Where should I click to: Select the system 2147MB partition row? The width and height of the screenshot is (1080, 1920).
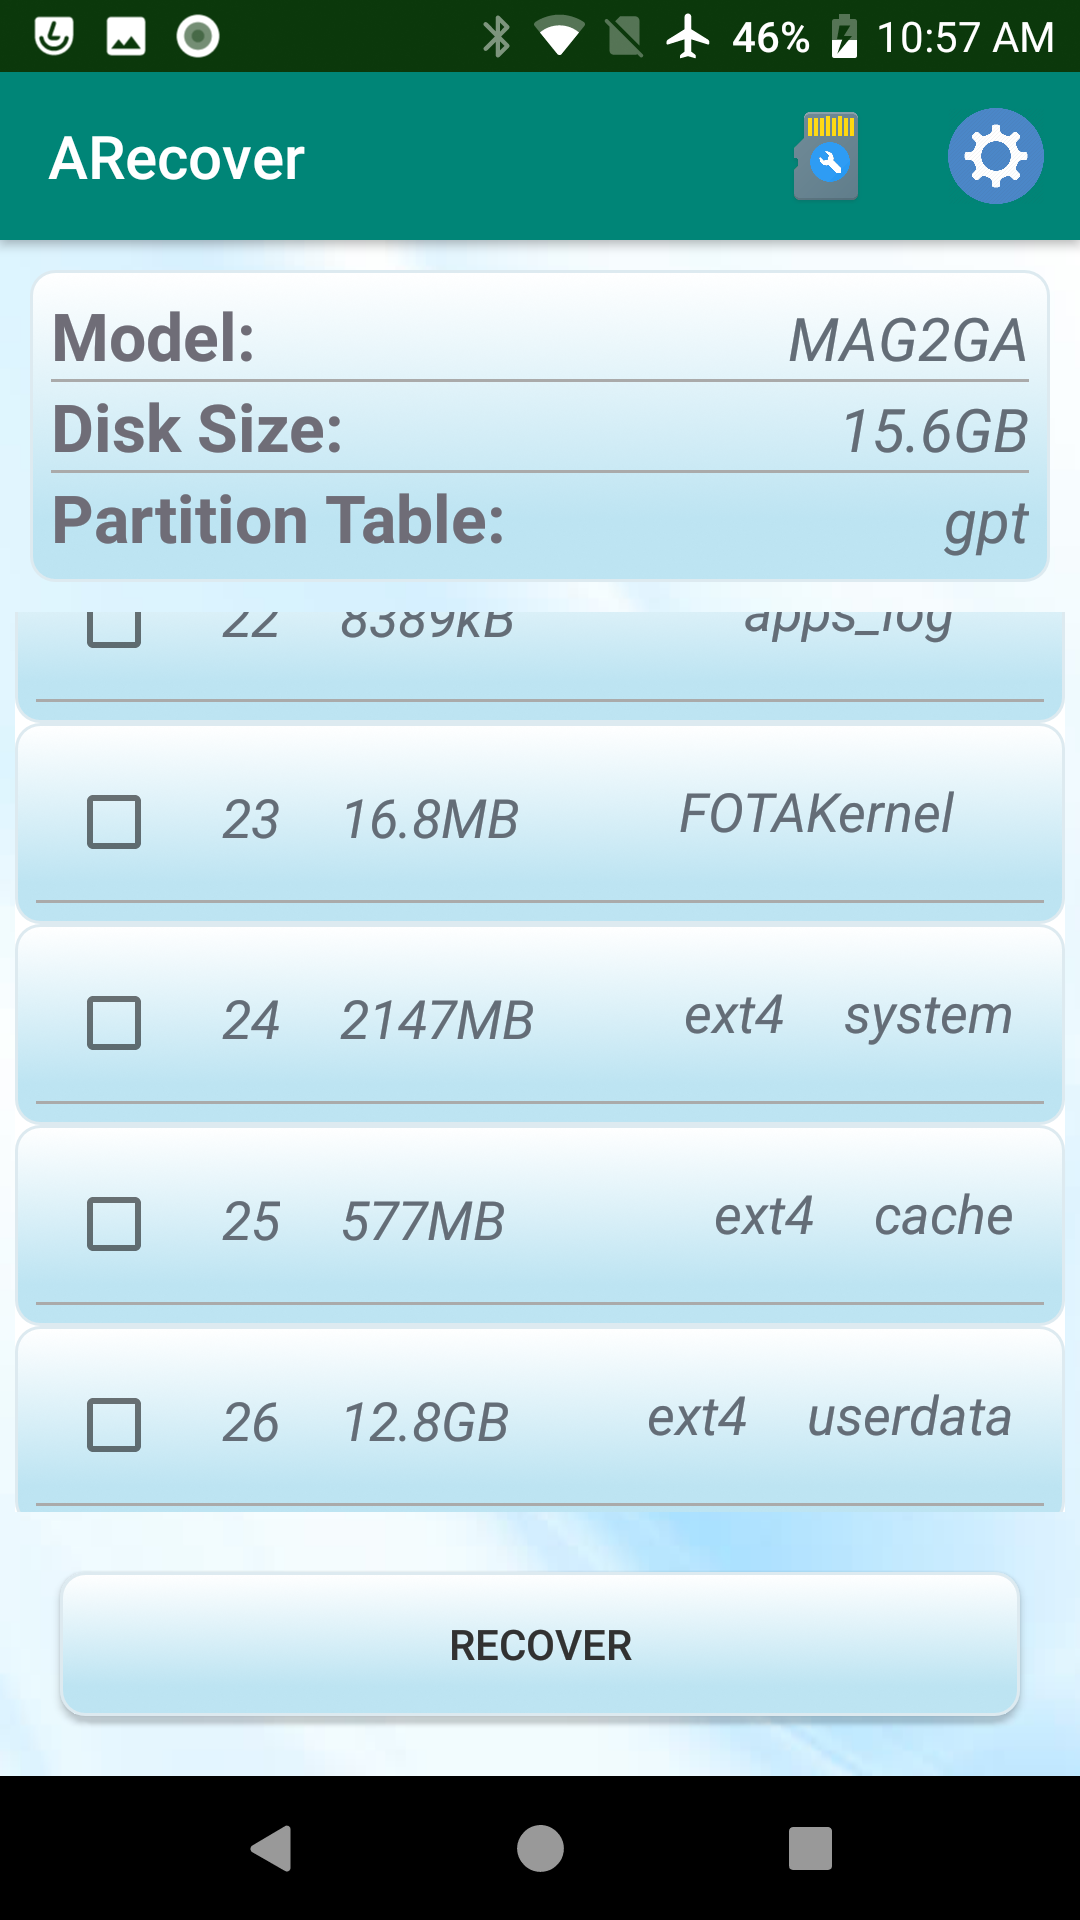(540, 1024)
